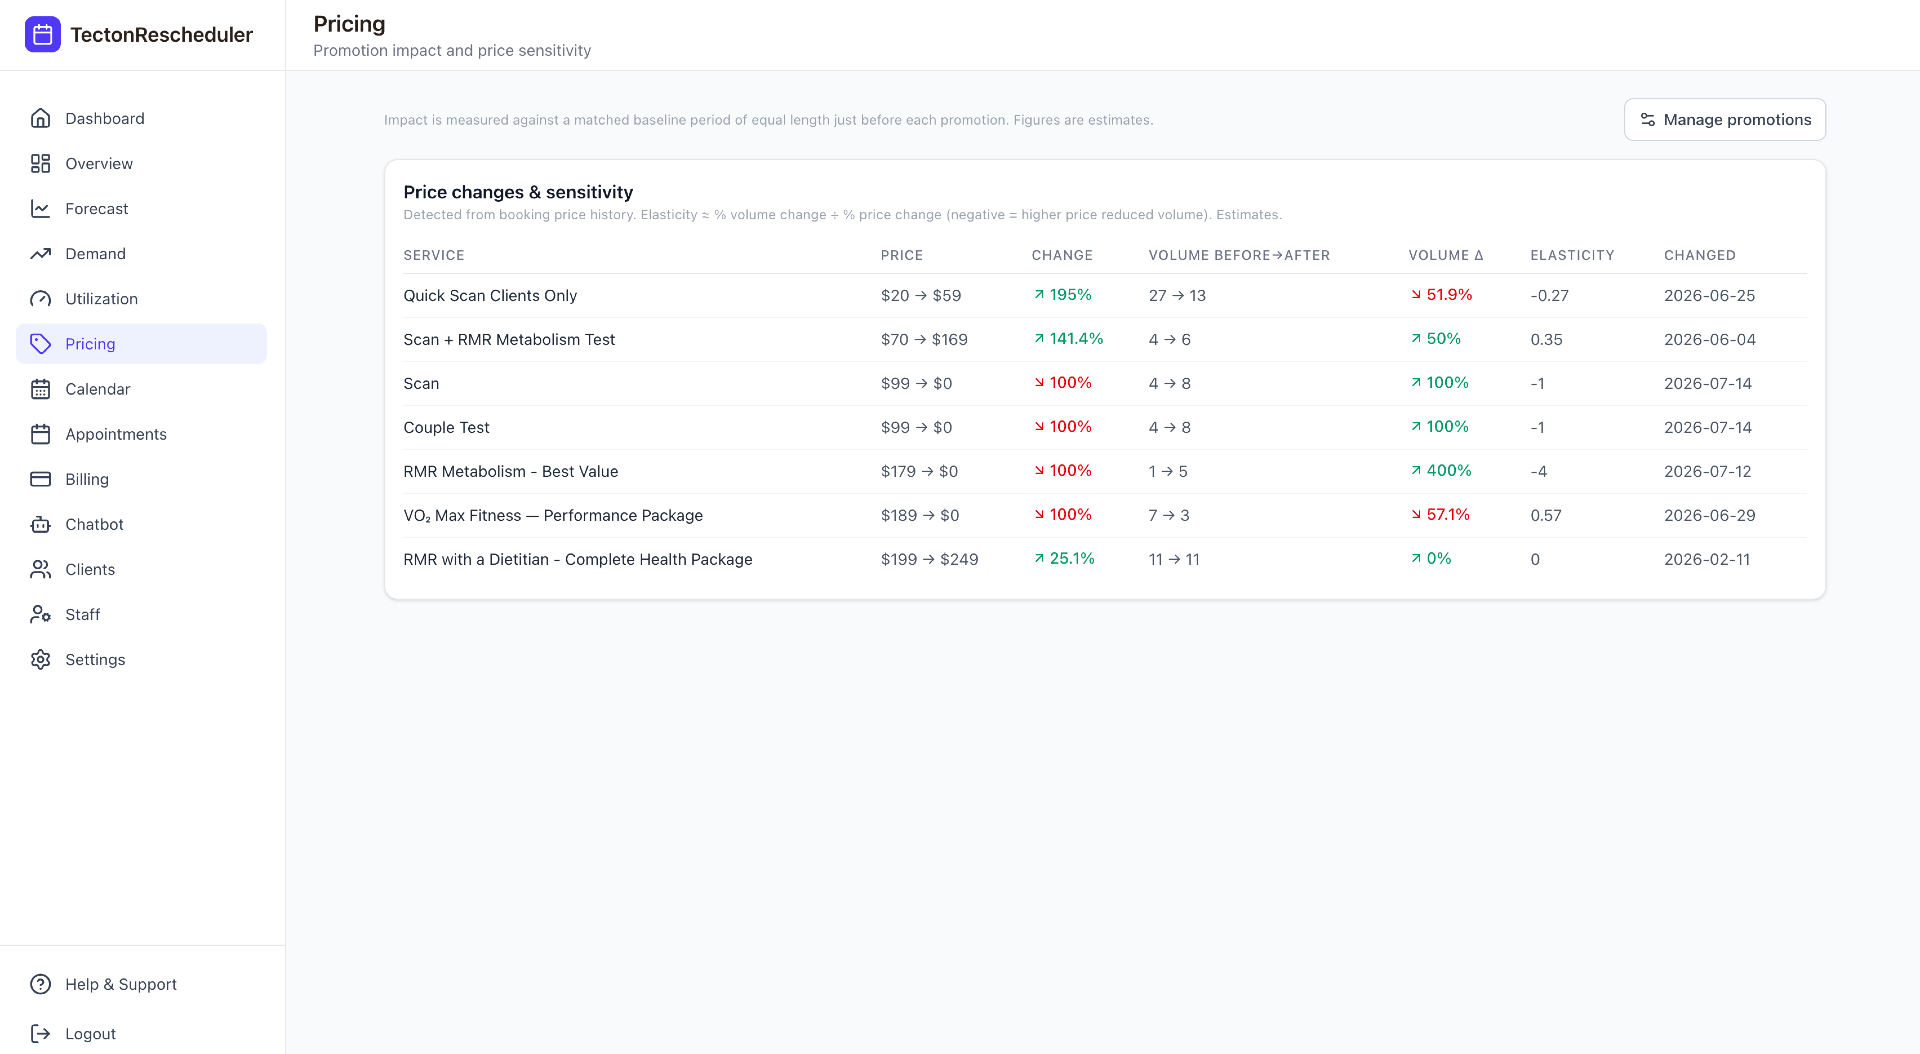
Task: Click the -0.27 elasticity value
Action: [1549, 295]
